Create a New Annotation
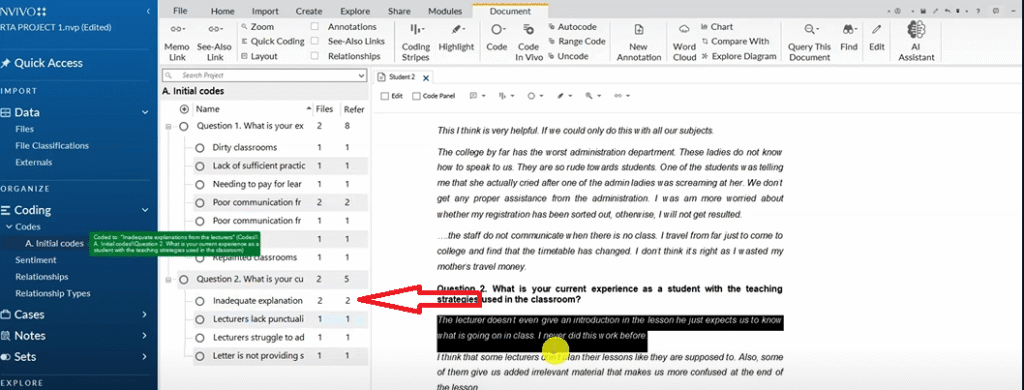The image size is (1024, 390). pyautogui.click(x=639, y=43)
